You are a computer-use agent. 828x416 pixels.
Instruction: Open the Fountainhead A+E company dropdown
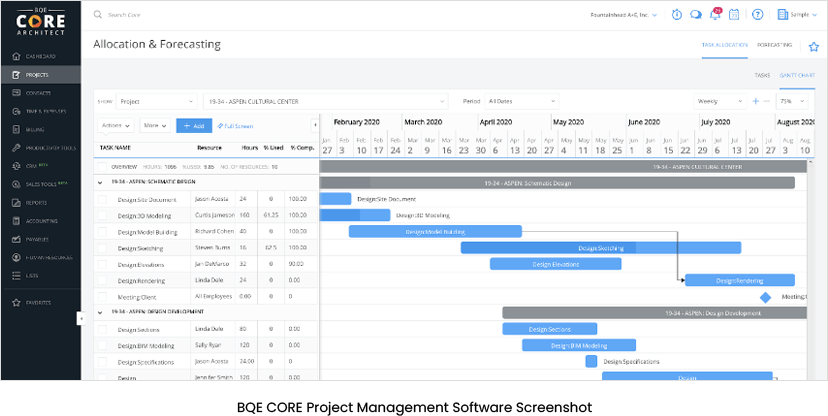coord(624,15)
